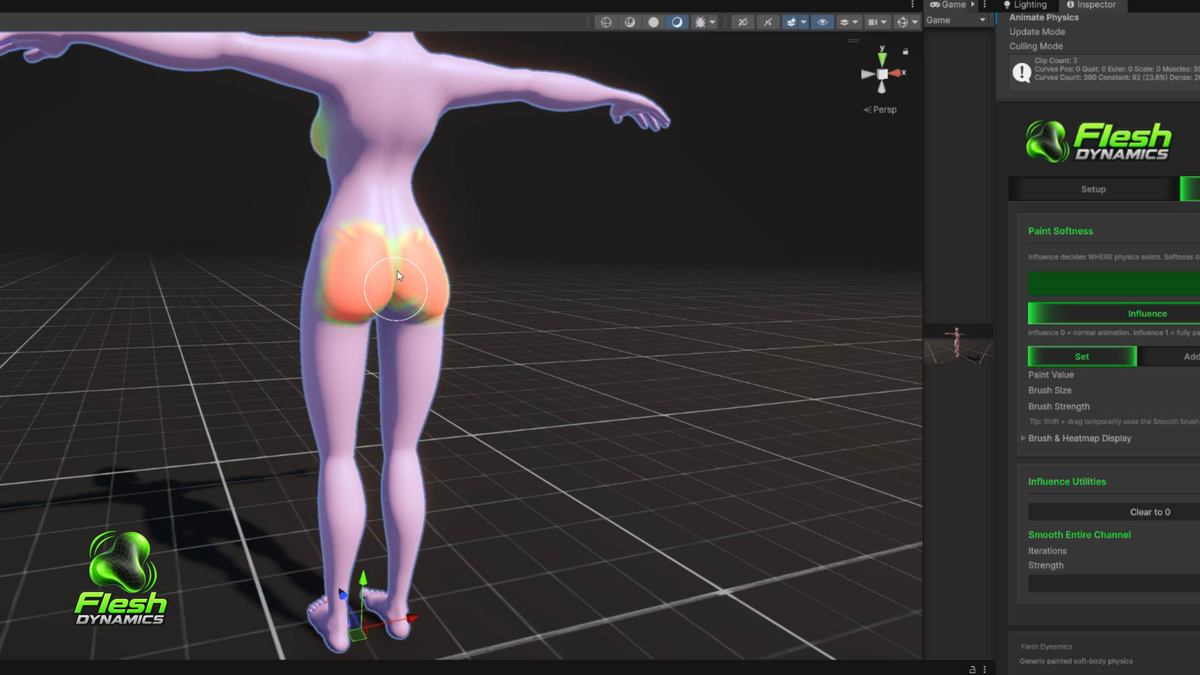Click the play arrow beside Game tab
The width and height of the screenshot is (1200, 675).
click(x=973, y=5)
